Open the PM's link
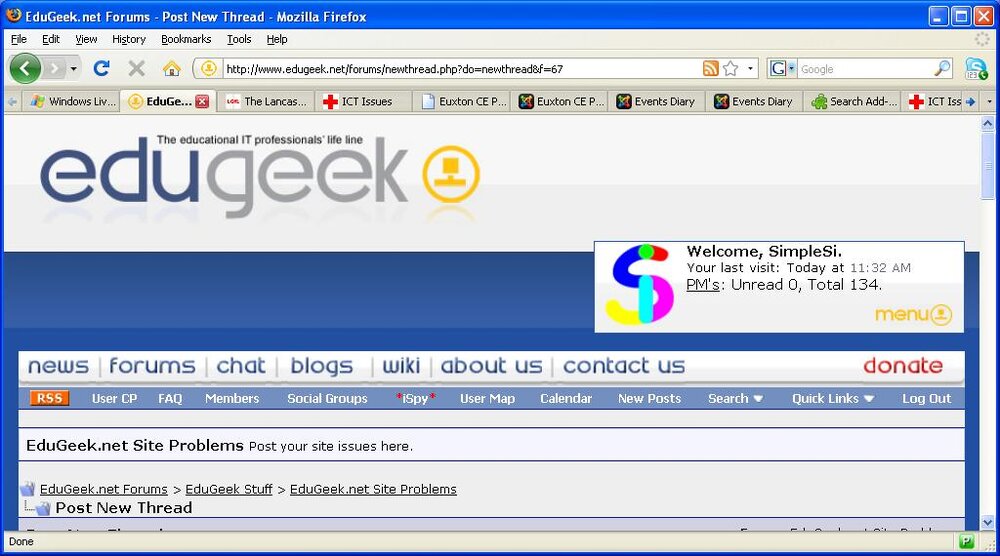 point(702,285)
